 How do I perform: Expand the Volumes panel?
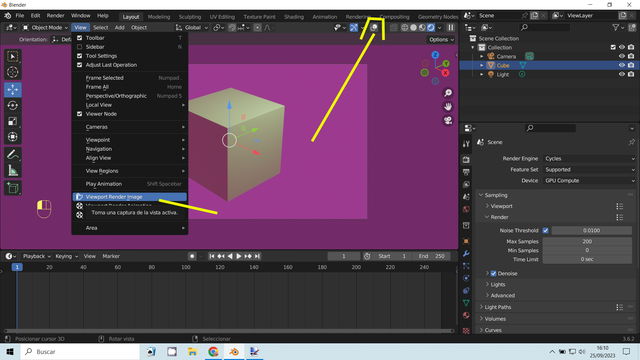click(495, 319)
